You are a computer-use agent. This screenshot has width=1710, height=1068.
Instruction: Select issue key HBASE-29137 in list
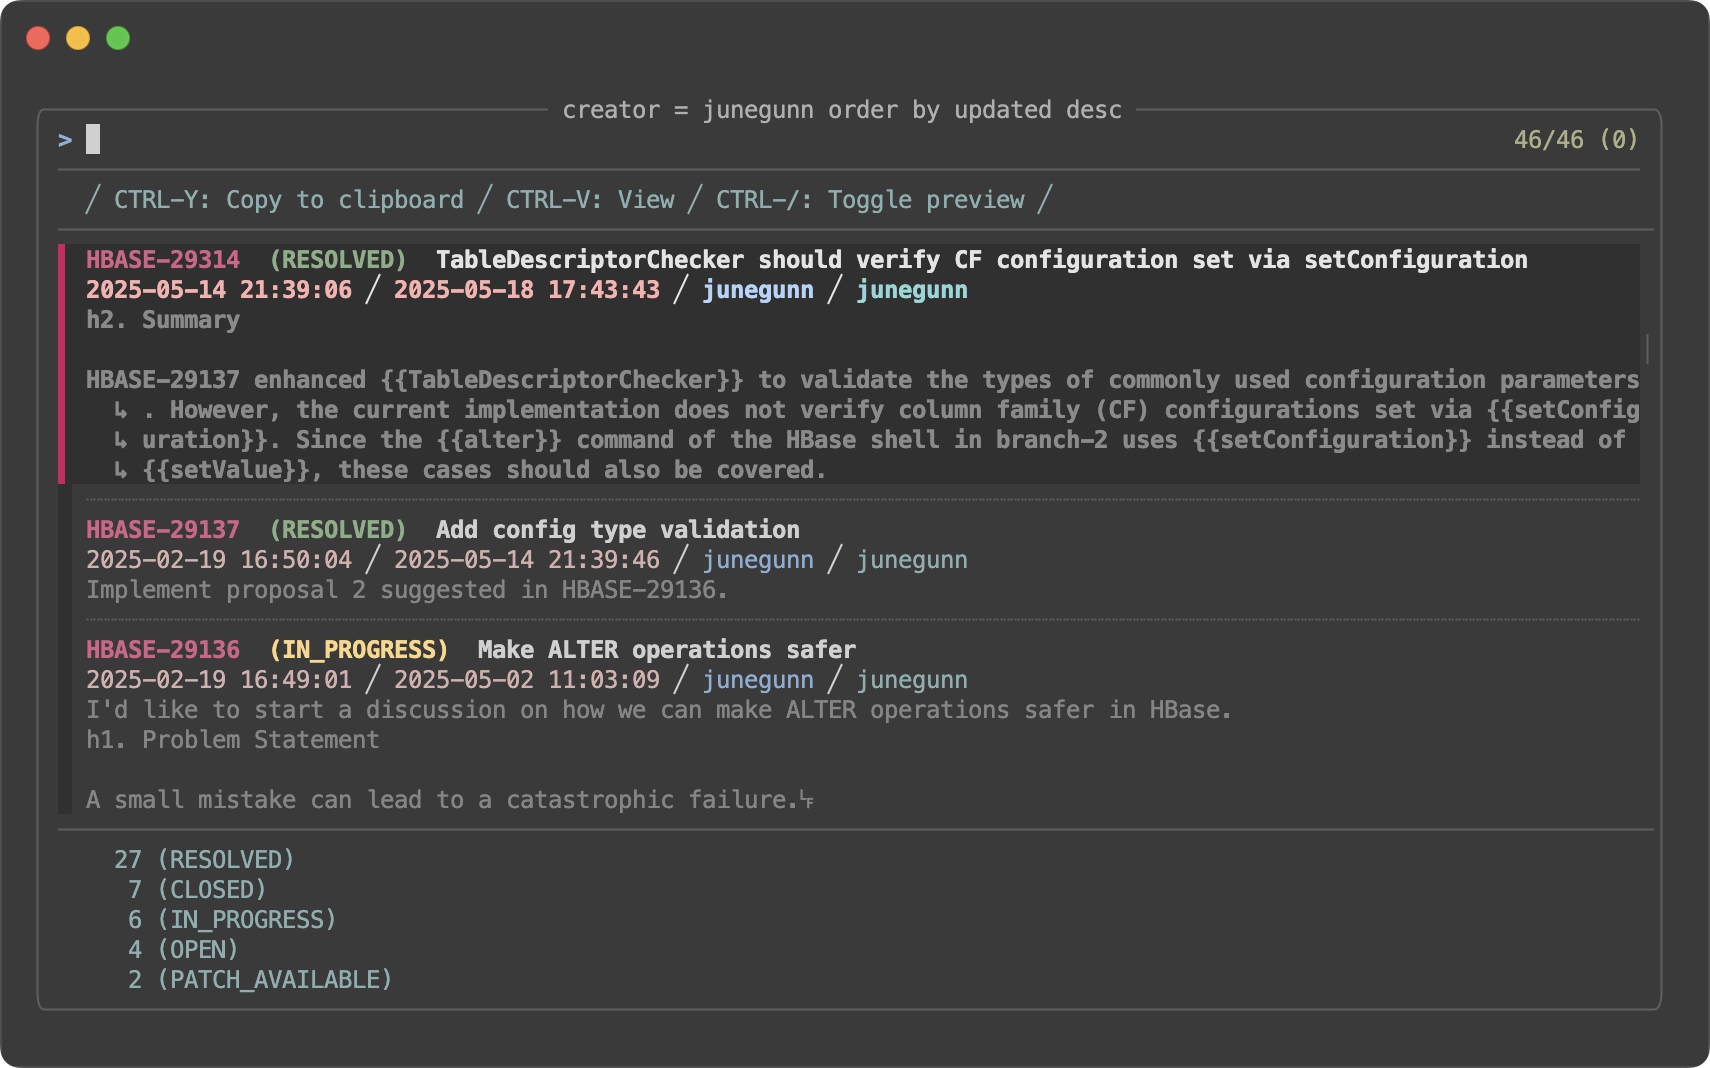[x=163, y=530]
